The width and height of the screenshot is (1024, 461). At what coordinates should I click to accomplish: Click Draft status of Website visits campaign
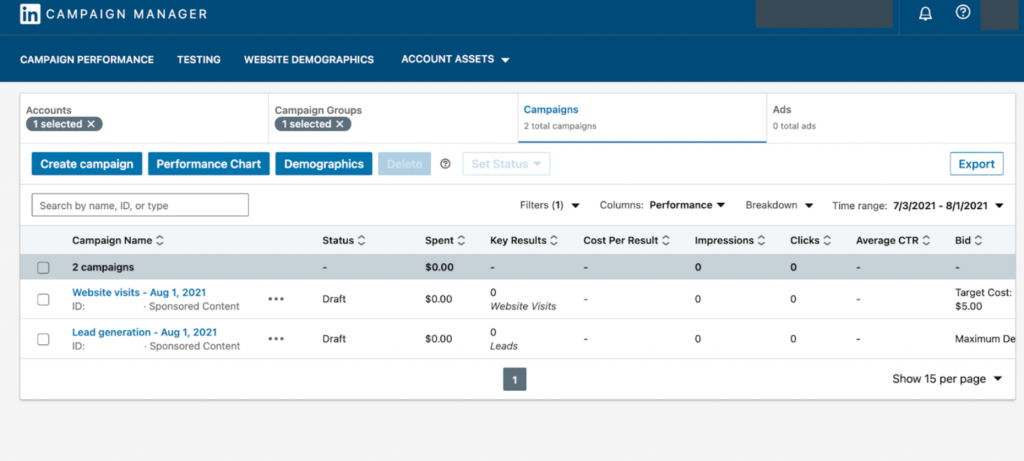tap(334, 299)
